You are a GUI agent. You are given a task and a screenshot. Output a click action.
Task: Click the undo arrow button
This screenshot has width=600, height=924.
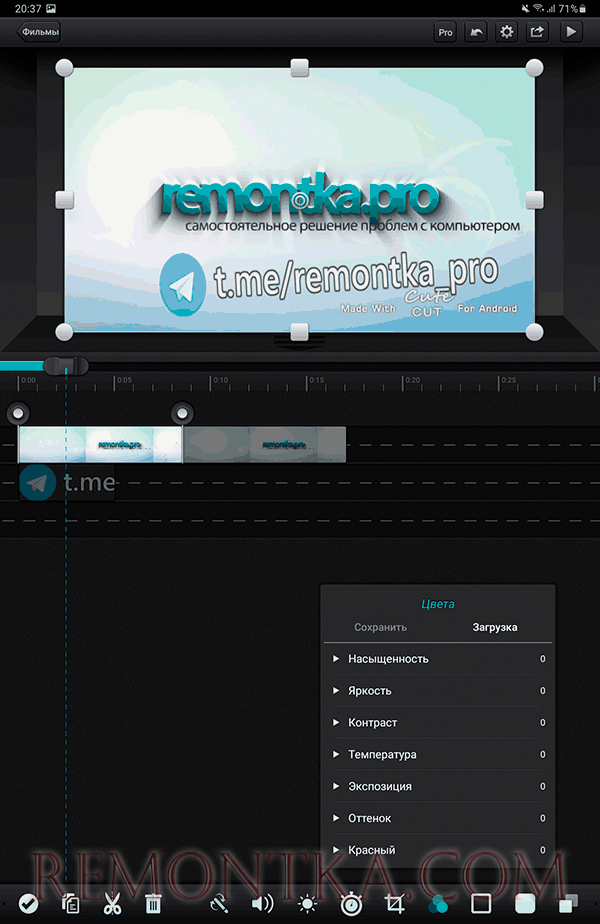point(477,32)
